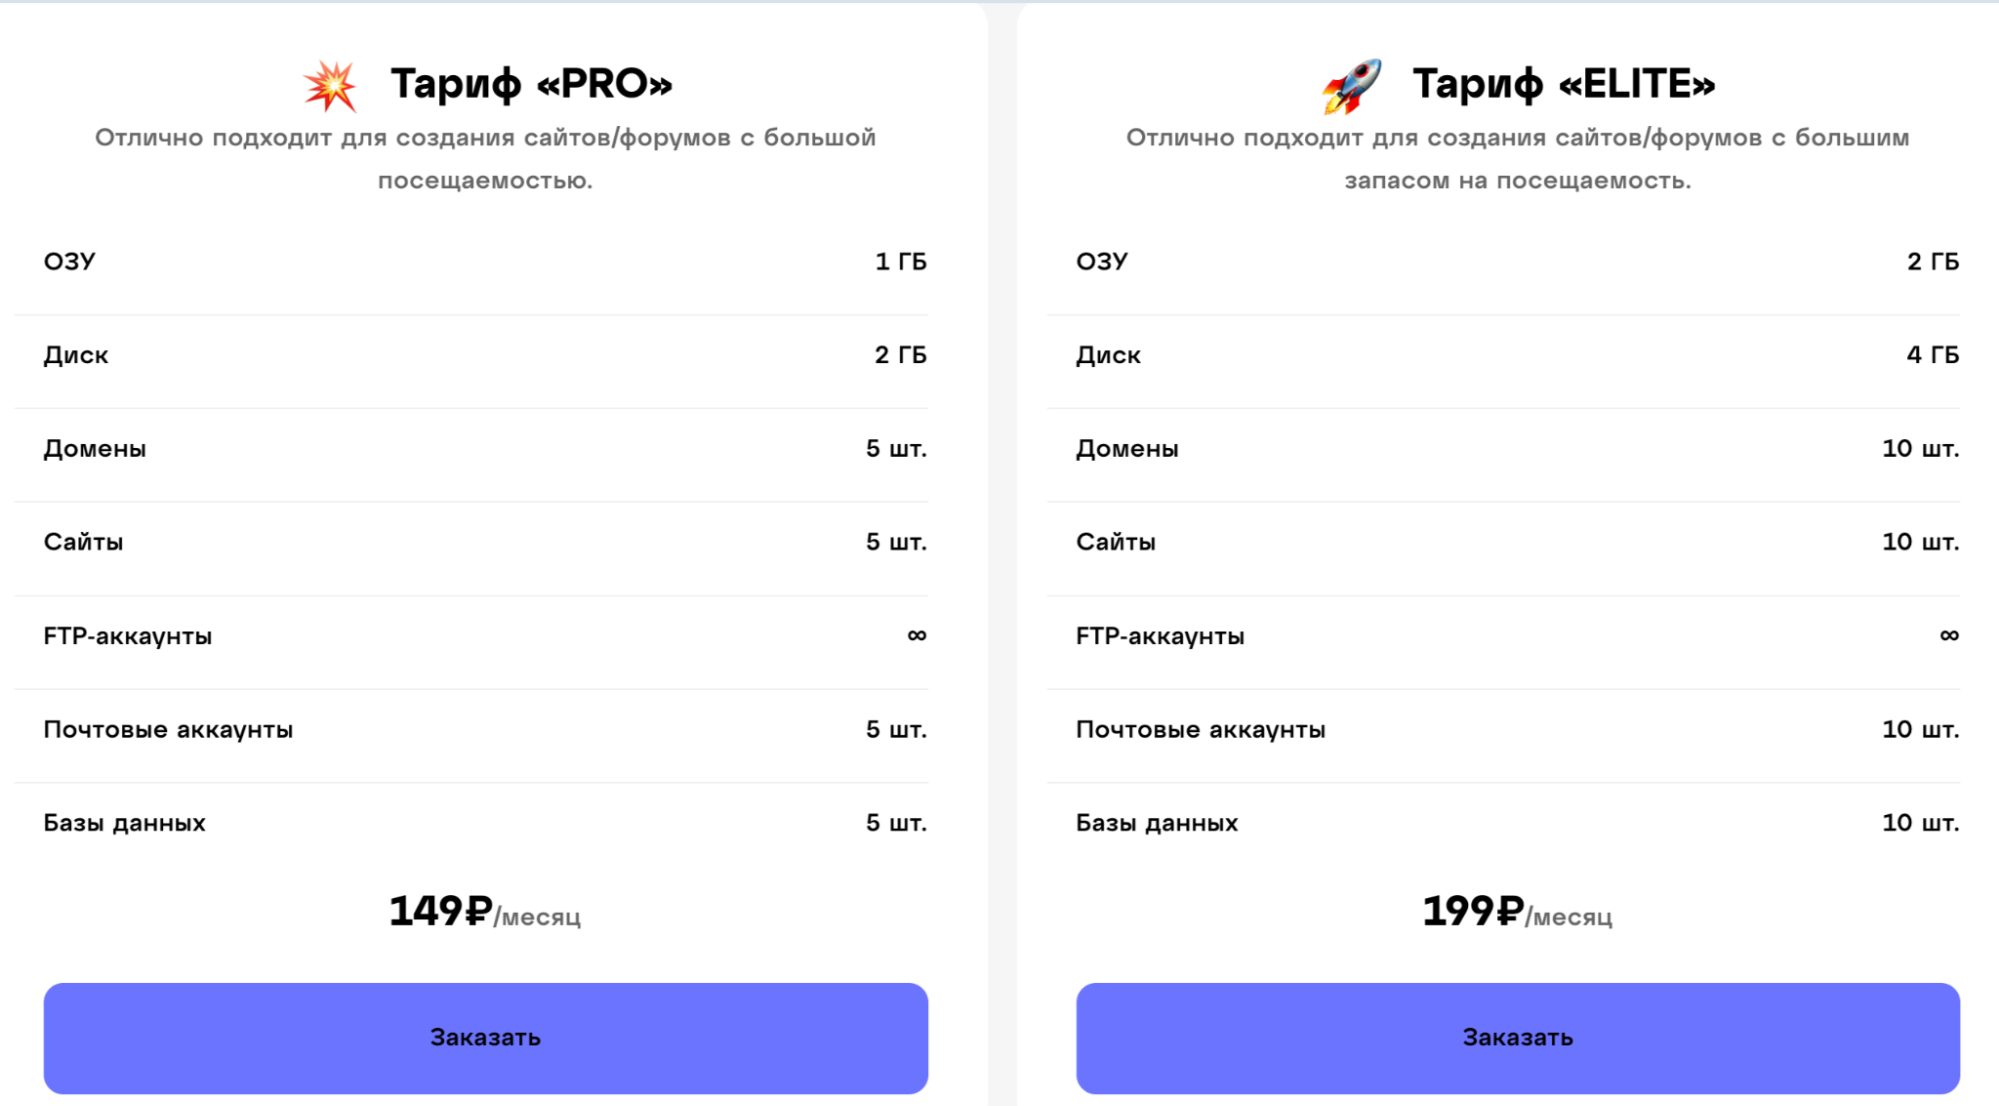Click the ELITE plan description text

coord(1517,158)
